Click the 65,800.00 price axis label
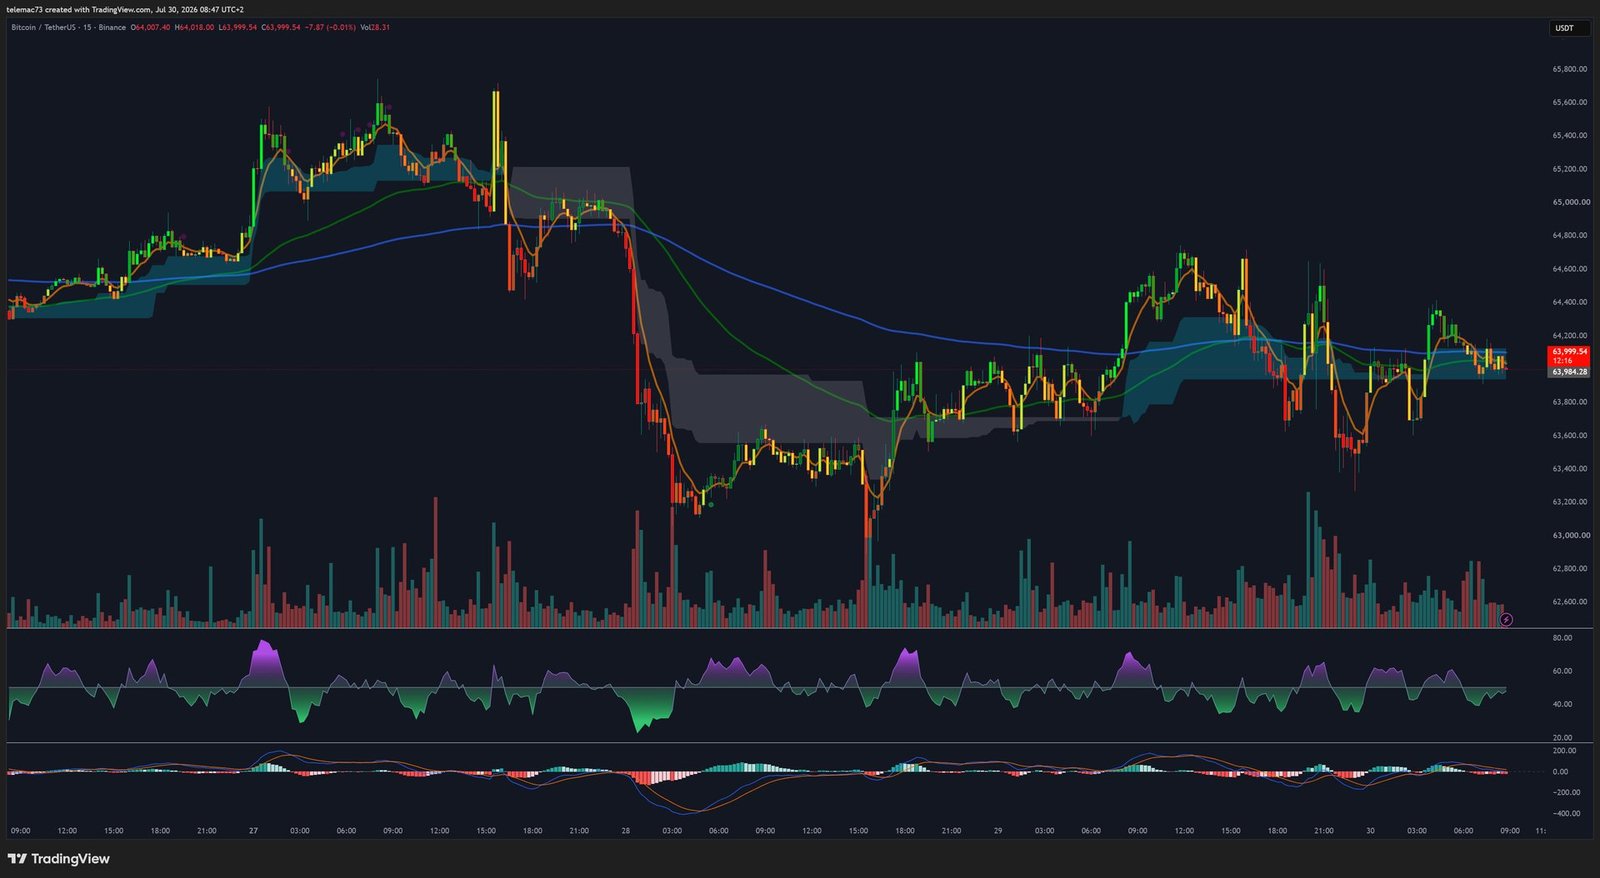The height and width of the screenshot is (878, 1600). coord(1570,69)
